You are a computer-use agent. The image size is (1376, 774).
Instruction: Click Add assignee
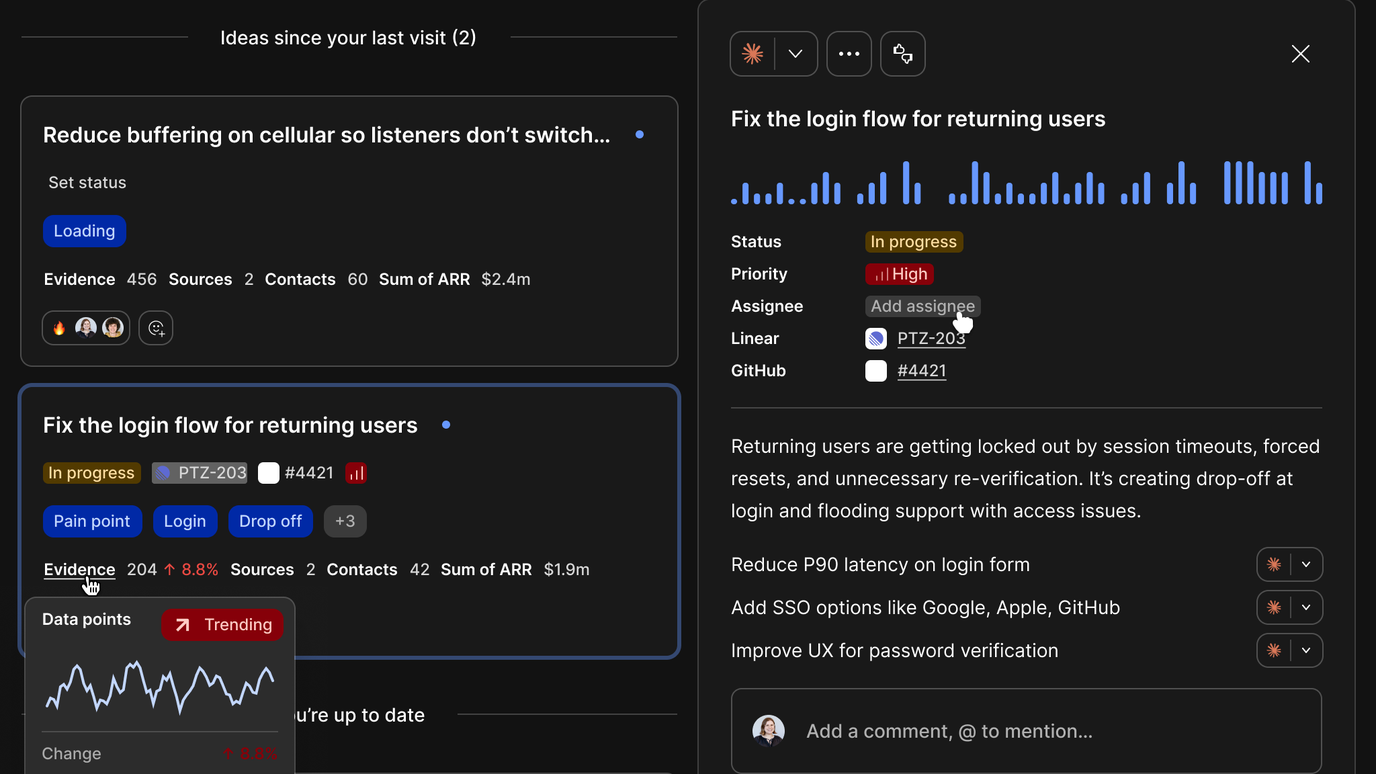[922, 306]
